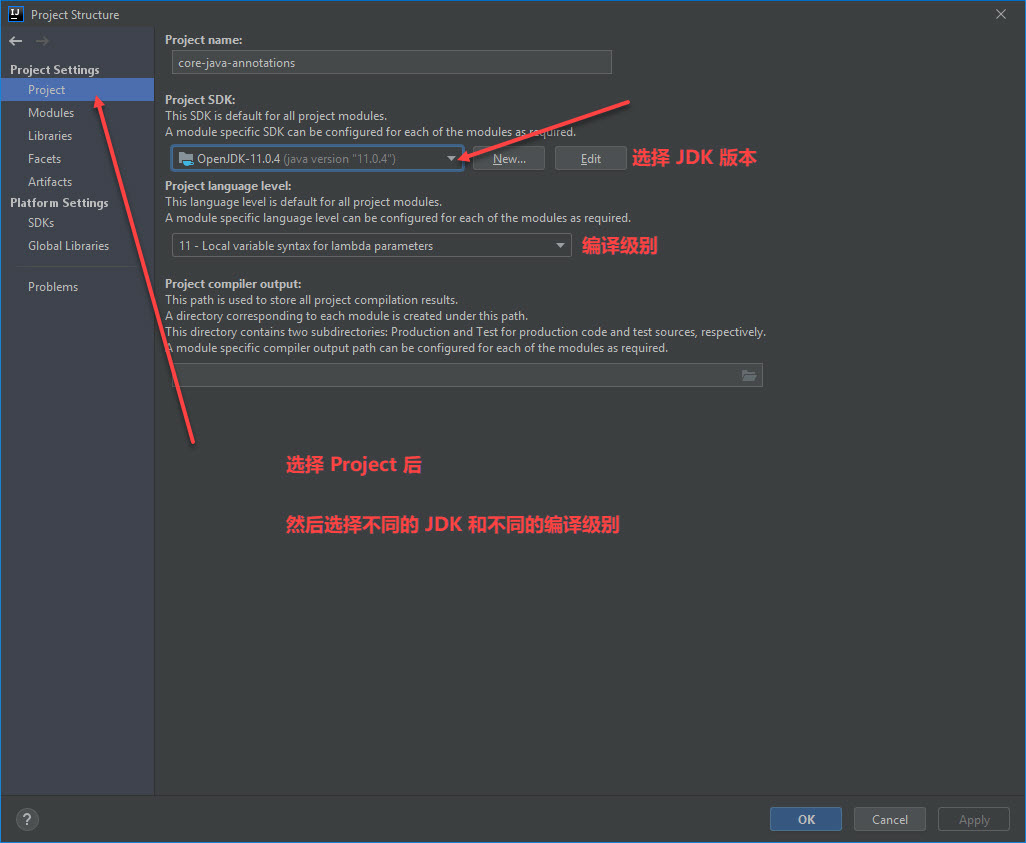Click the back navigation arrow
This screenshot has width=1026, height=843.
tap(15, 41)
